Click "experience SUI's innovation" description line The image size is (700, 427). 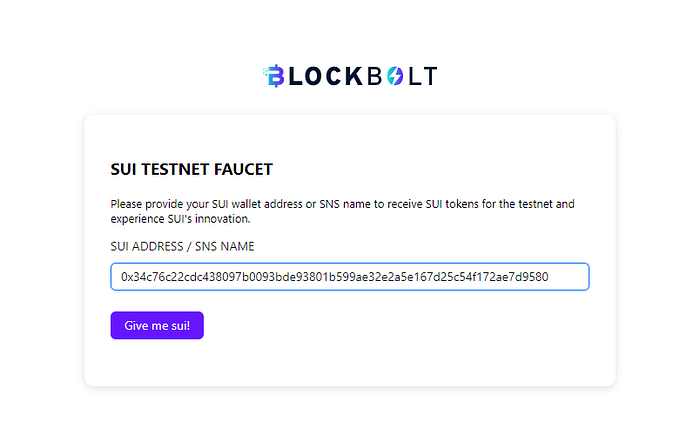pyautogui.click(x=180, y=219)
